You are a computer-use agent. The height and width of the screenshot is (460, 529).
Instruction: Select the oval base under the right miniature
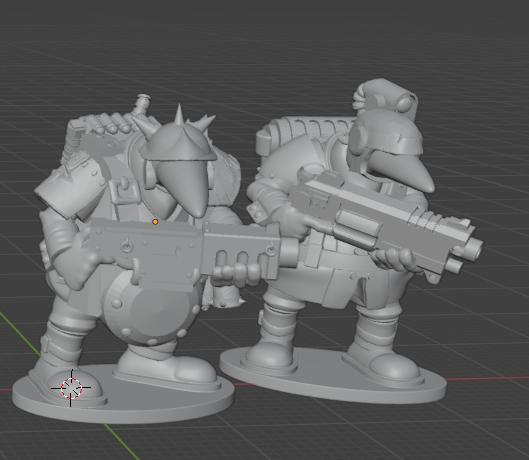pos(333,376)
